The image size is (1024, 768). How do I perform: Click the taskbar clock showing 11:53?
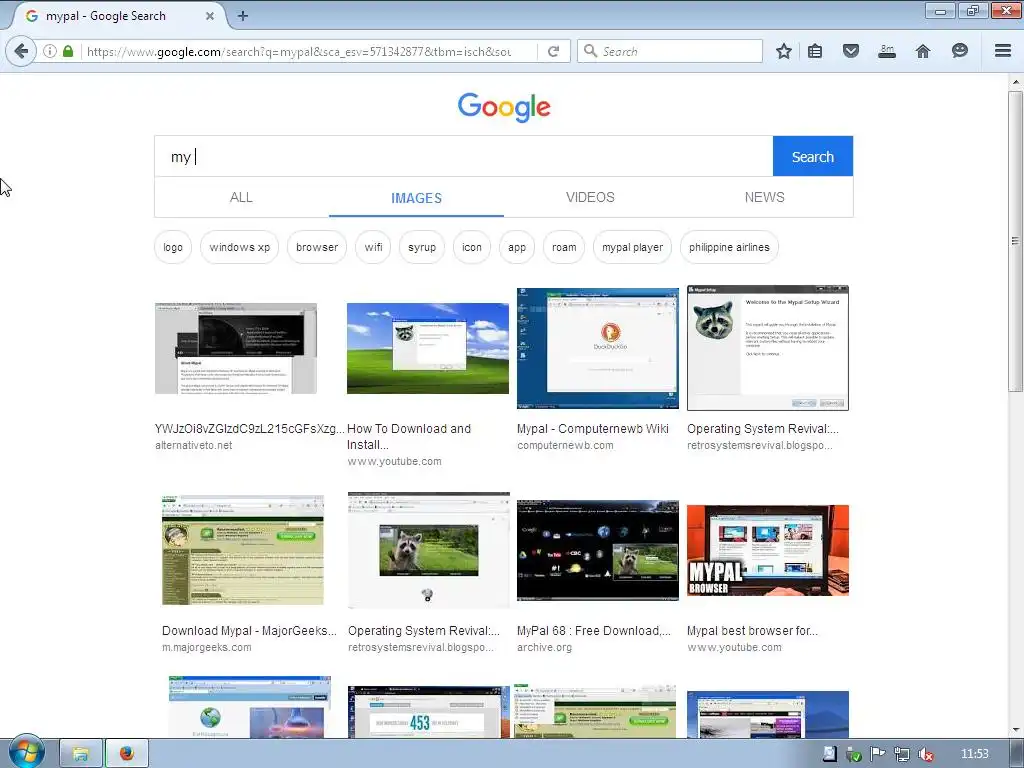coord(974,754)
